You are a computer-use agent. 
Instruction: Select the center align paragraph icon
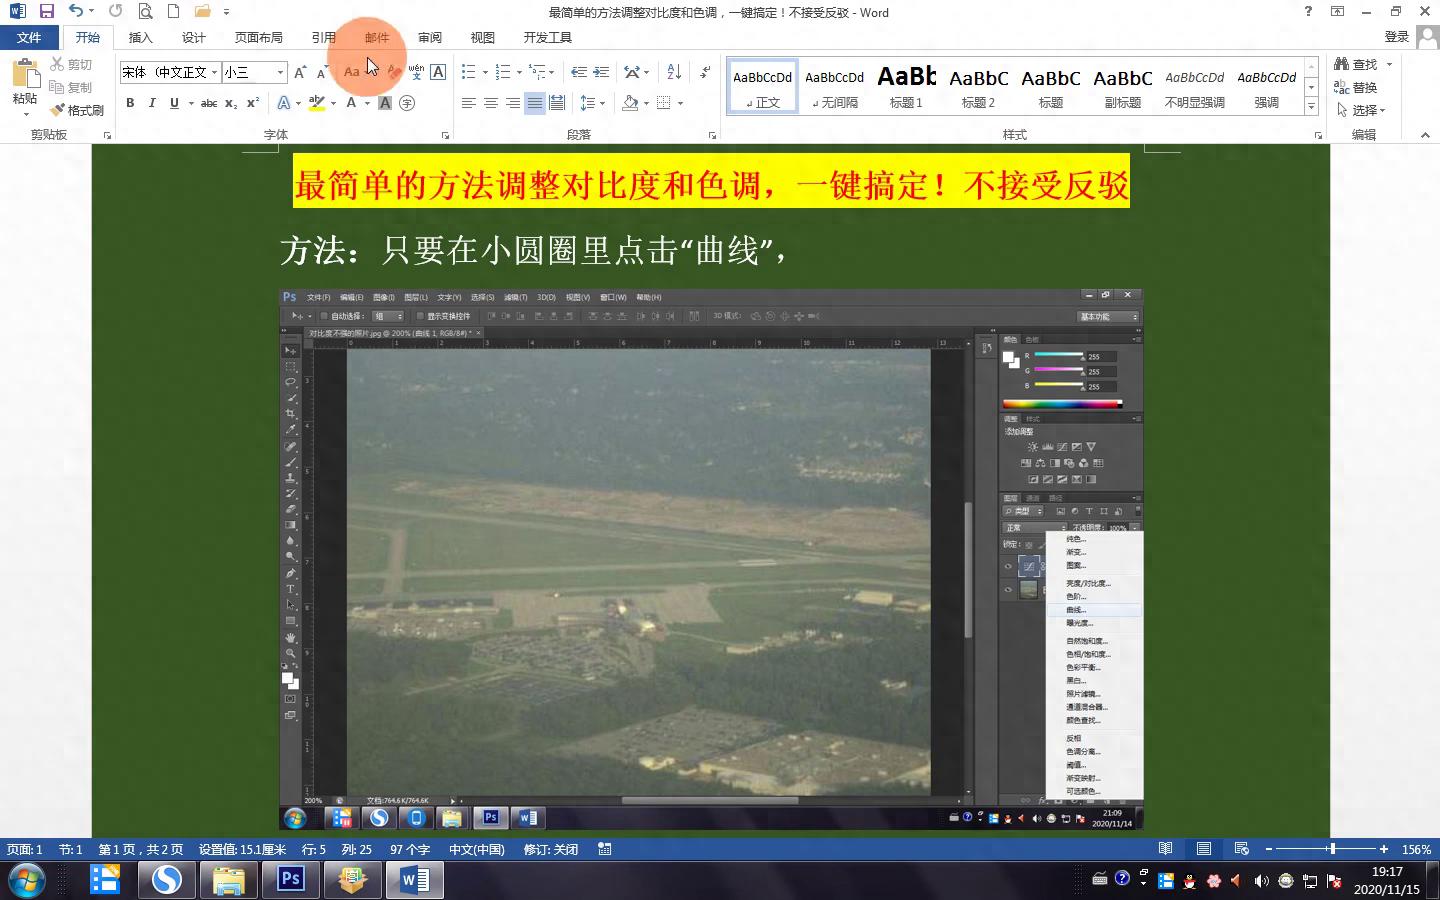point(491,103)
